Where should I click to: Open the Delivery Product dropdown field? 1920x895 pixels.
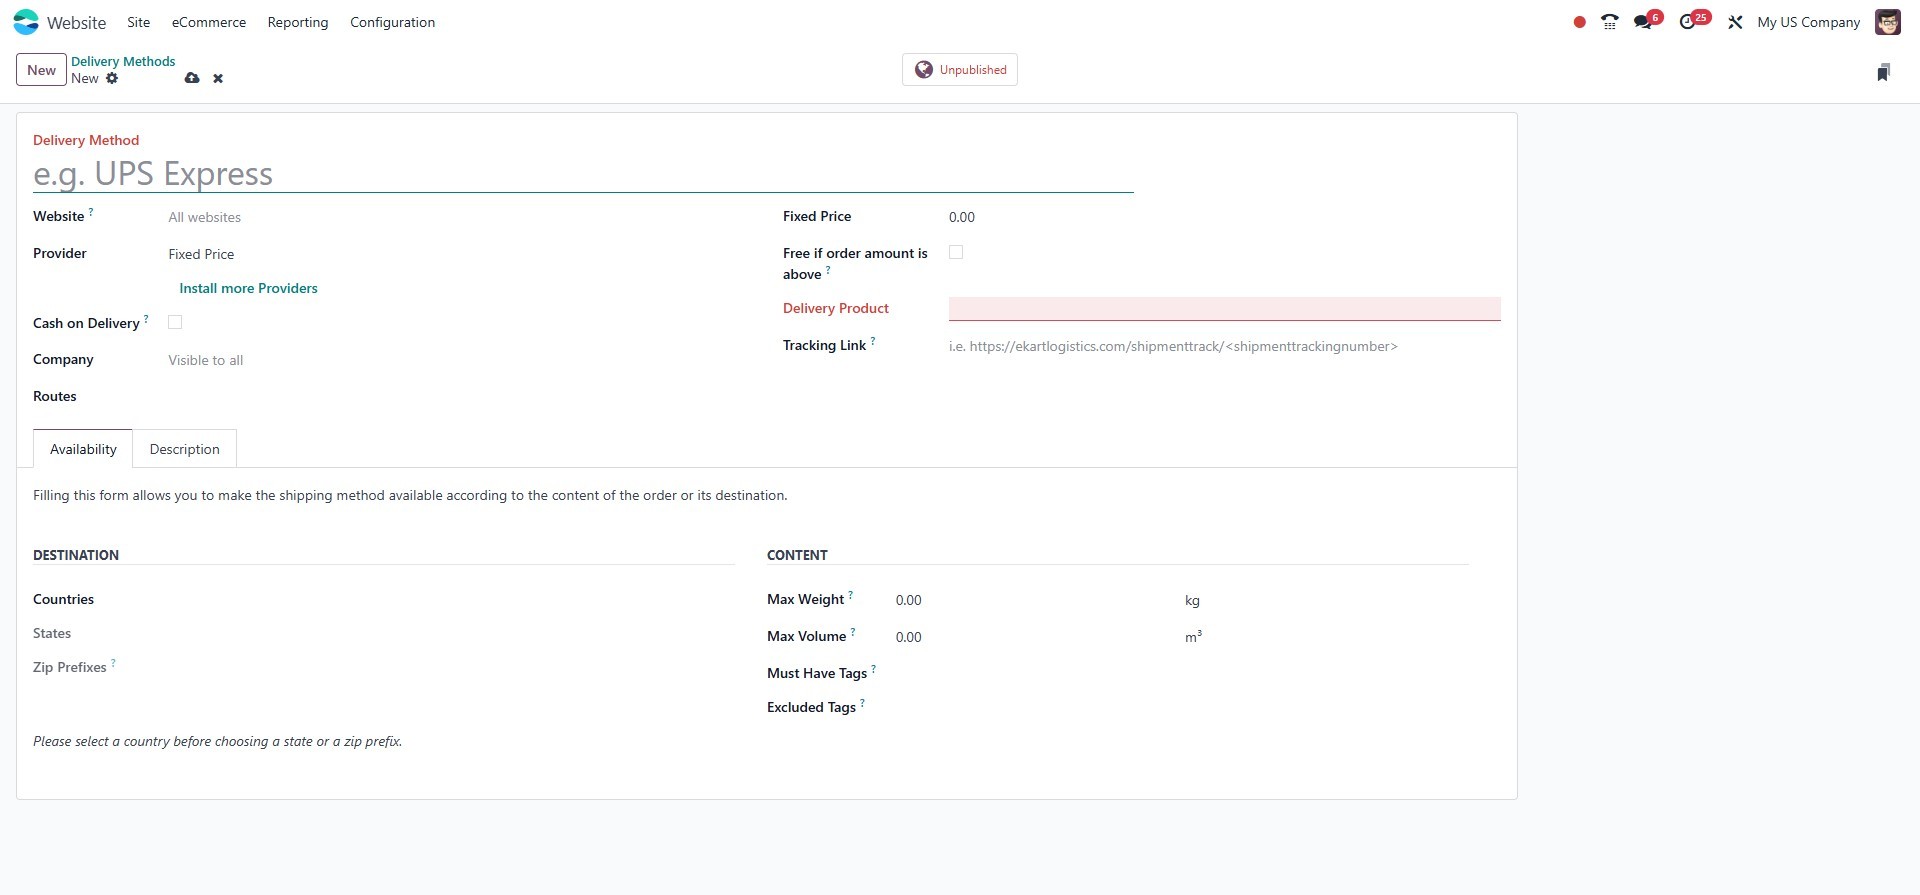pyautogui.click(x=1224, y=309)
